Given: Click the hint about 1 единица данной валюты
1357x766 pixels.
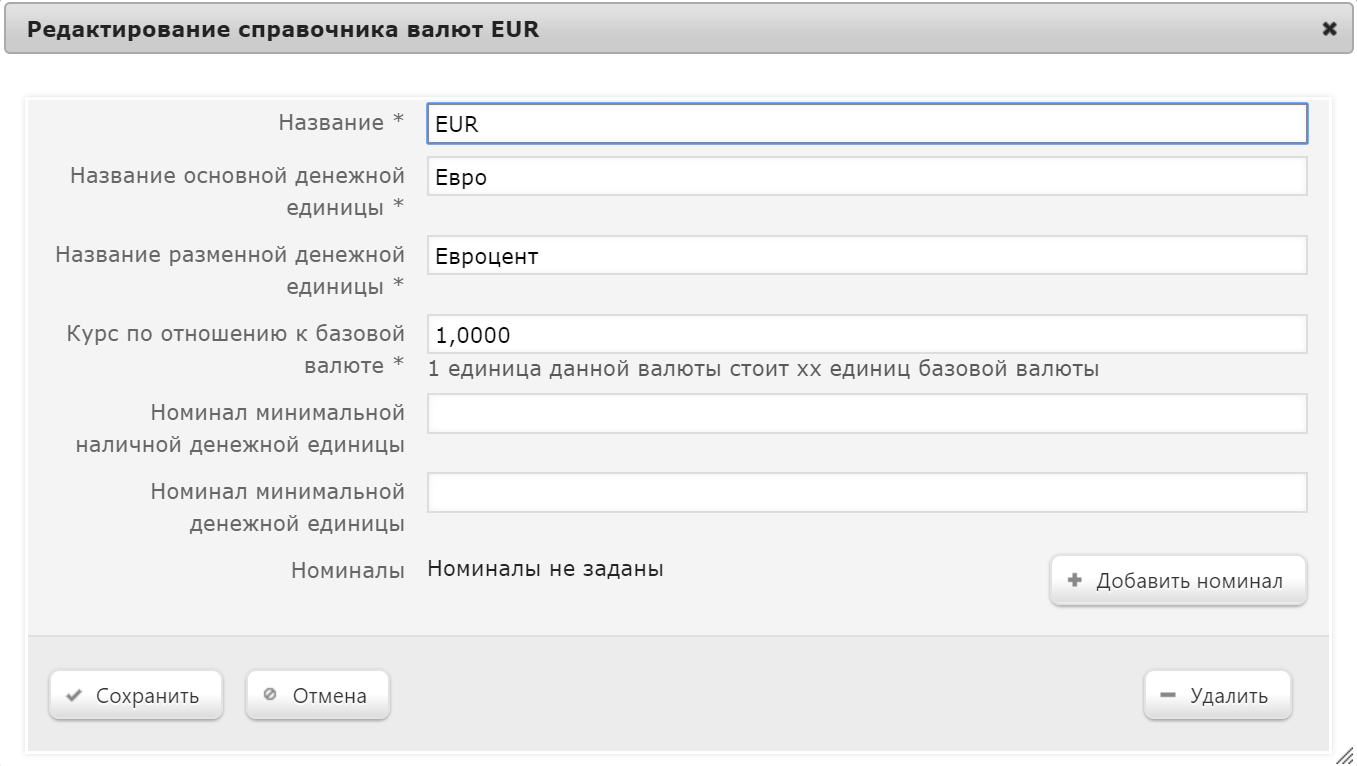Looking at the screenshot, I should pyautogui.click(x=764, y=368).
